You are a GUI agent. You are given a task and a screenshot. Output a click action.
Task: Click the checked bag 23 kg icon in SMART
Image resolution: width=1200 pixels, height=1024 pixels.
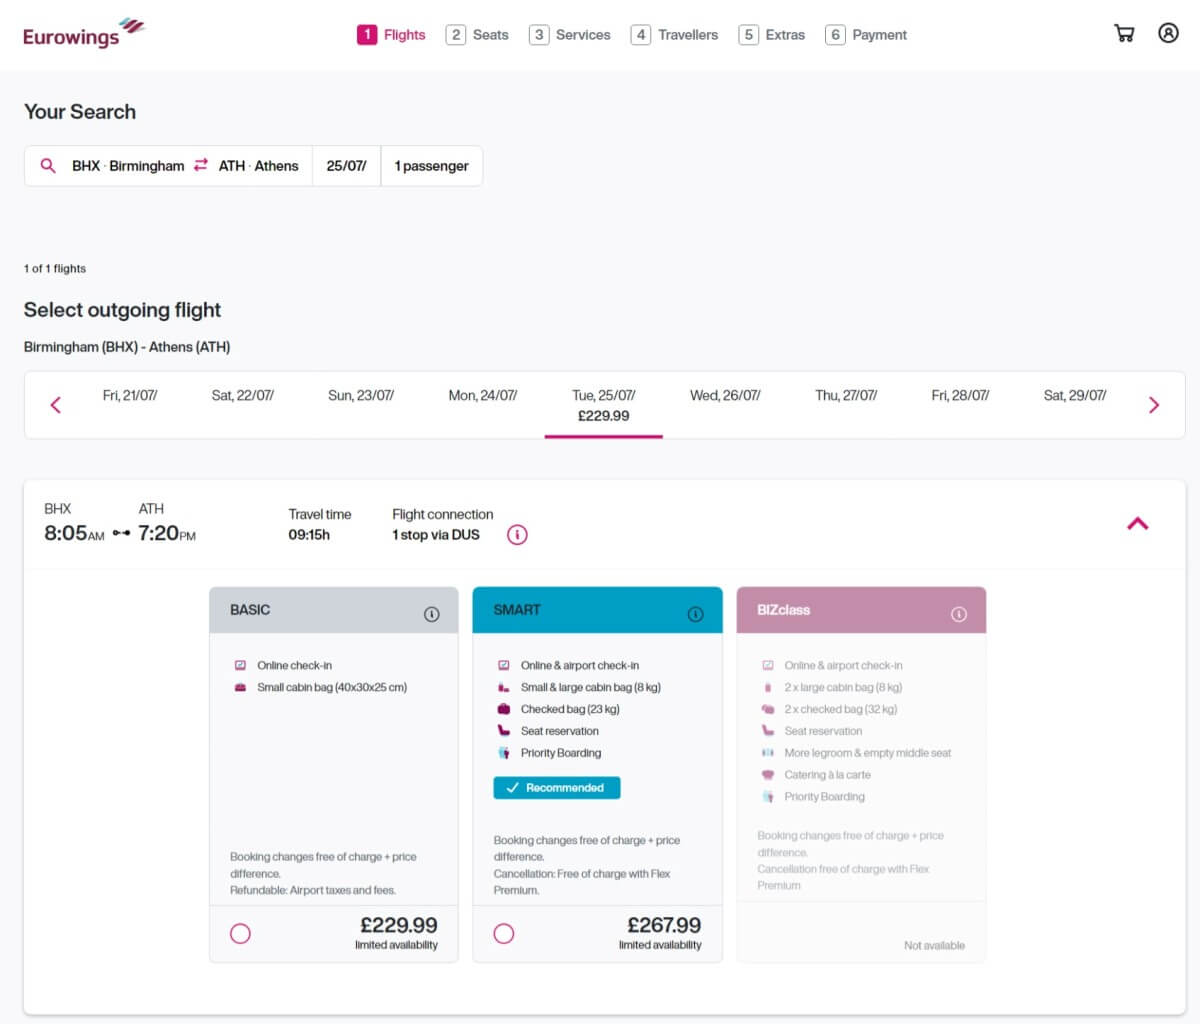(504, 709)
